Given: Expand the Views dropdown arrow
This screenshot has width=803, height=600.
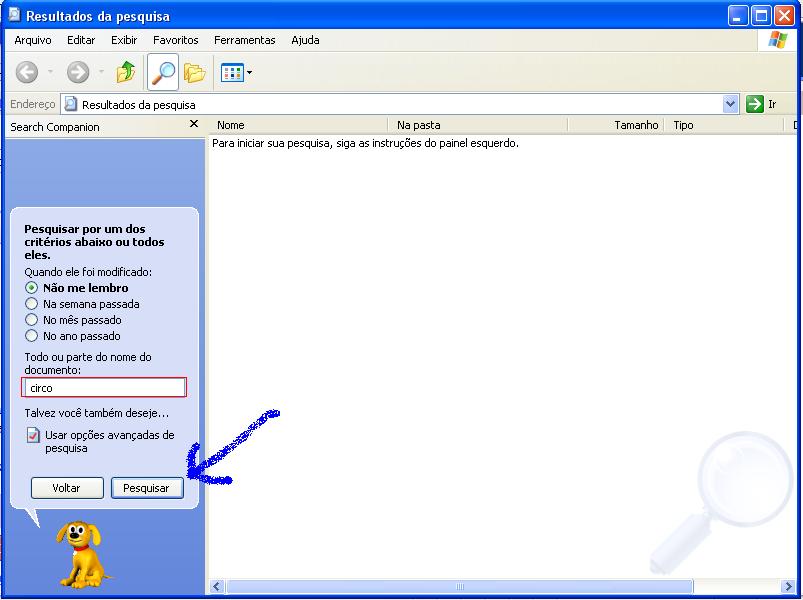Looking at the screenshot, I should coord(249,73).
